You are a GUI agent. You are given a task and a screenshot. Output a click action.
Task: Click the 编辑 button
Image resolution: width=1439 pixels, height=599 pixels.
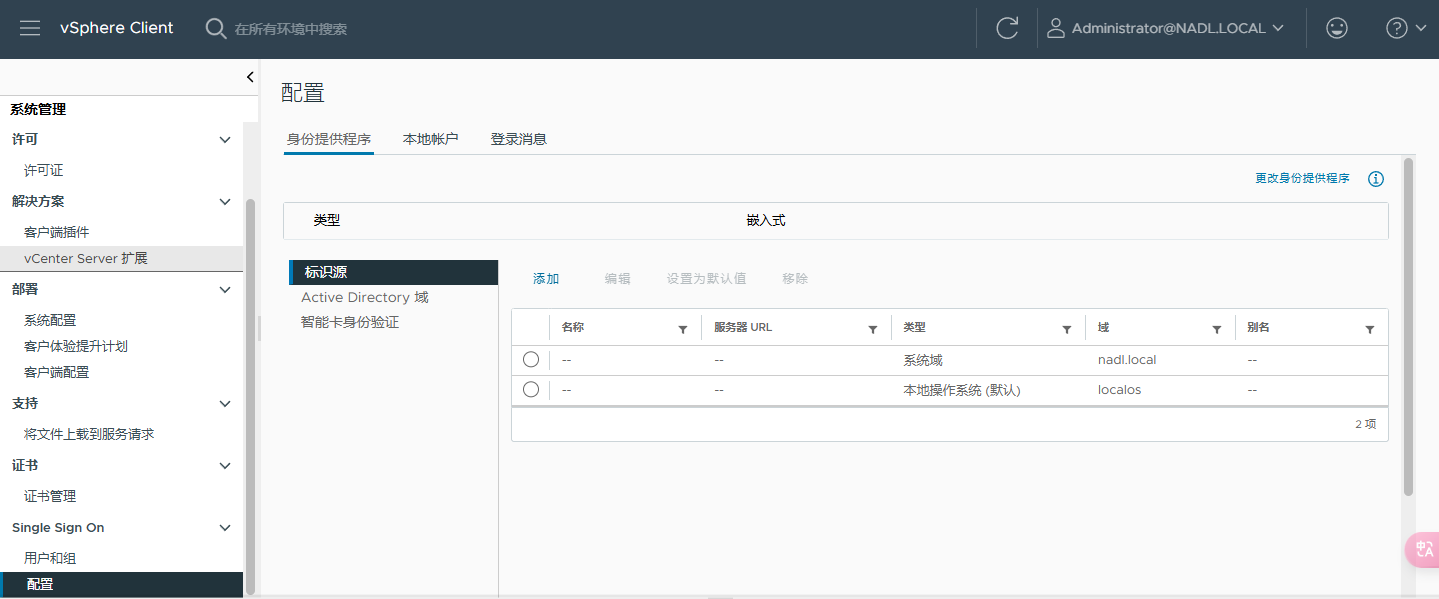point(618,279)
